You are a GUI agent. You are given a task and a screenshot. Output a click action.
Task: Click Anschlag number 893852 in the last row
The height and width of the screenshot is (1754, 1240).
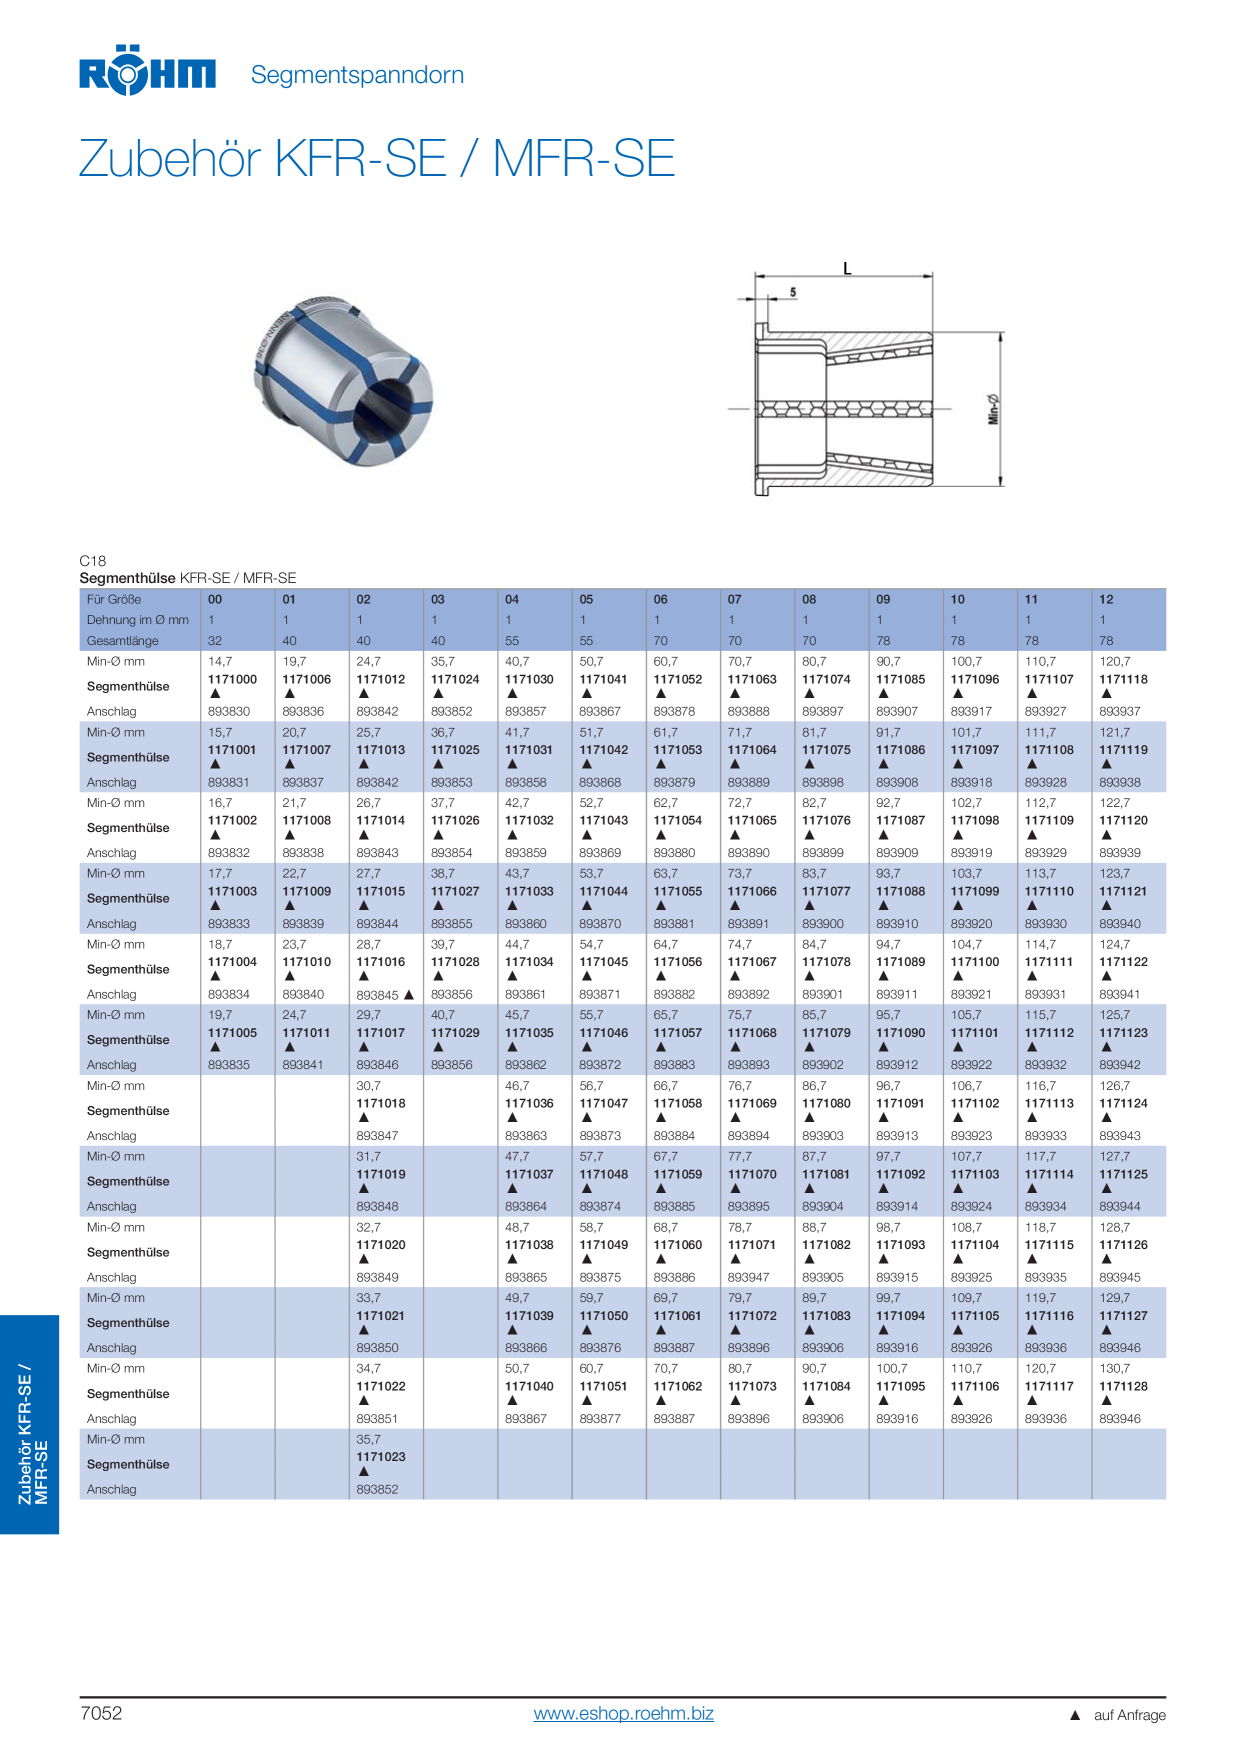[377, 1489]
